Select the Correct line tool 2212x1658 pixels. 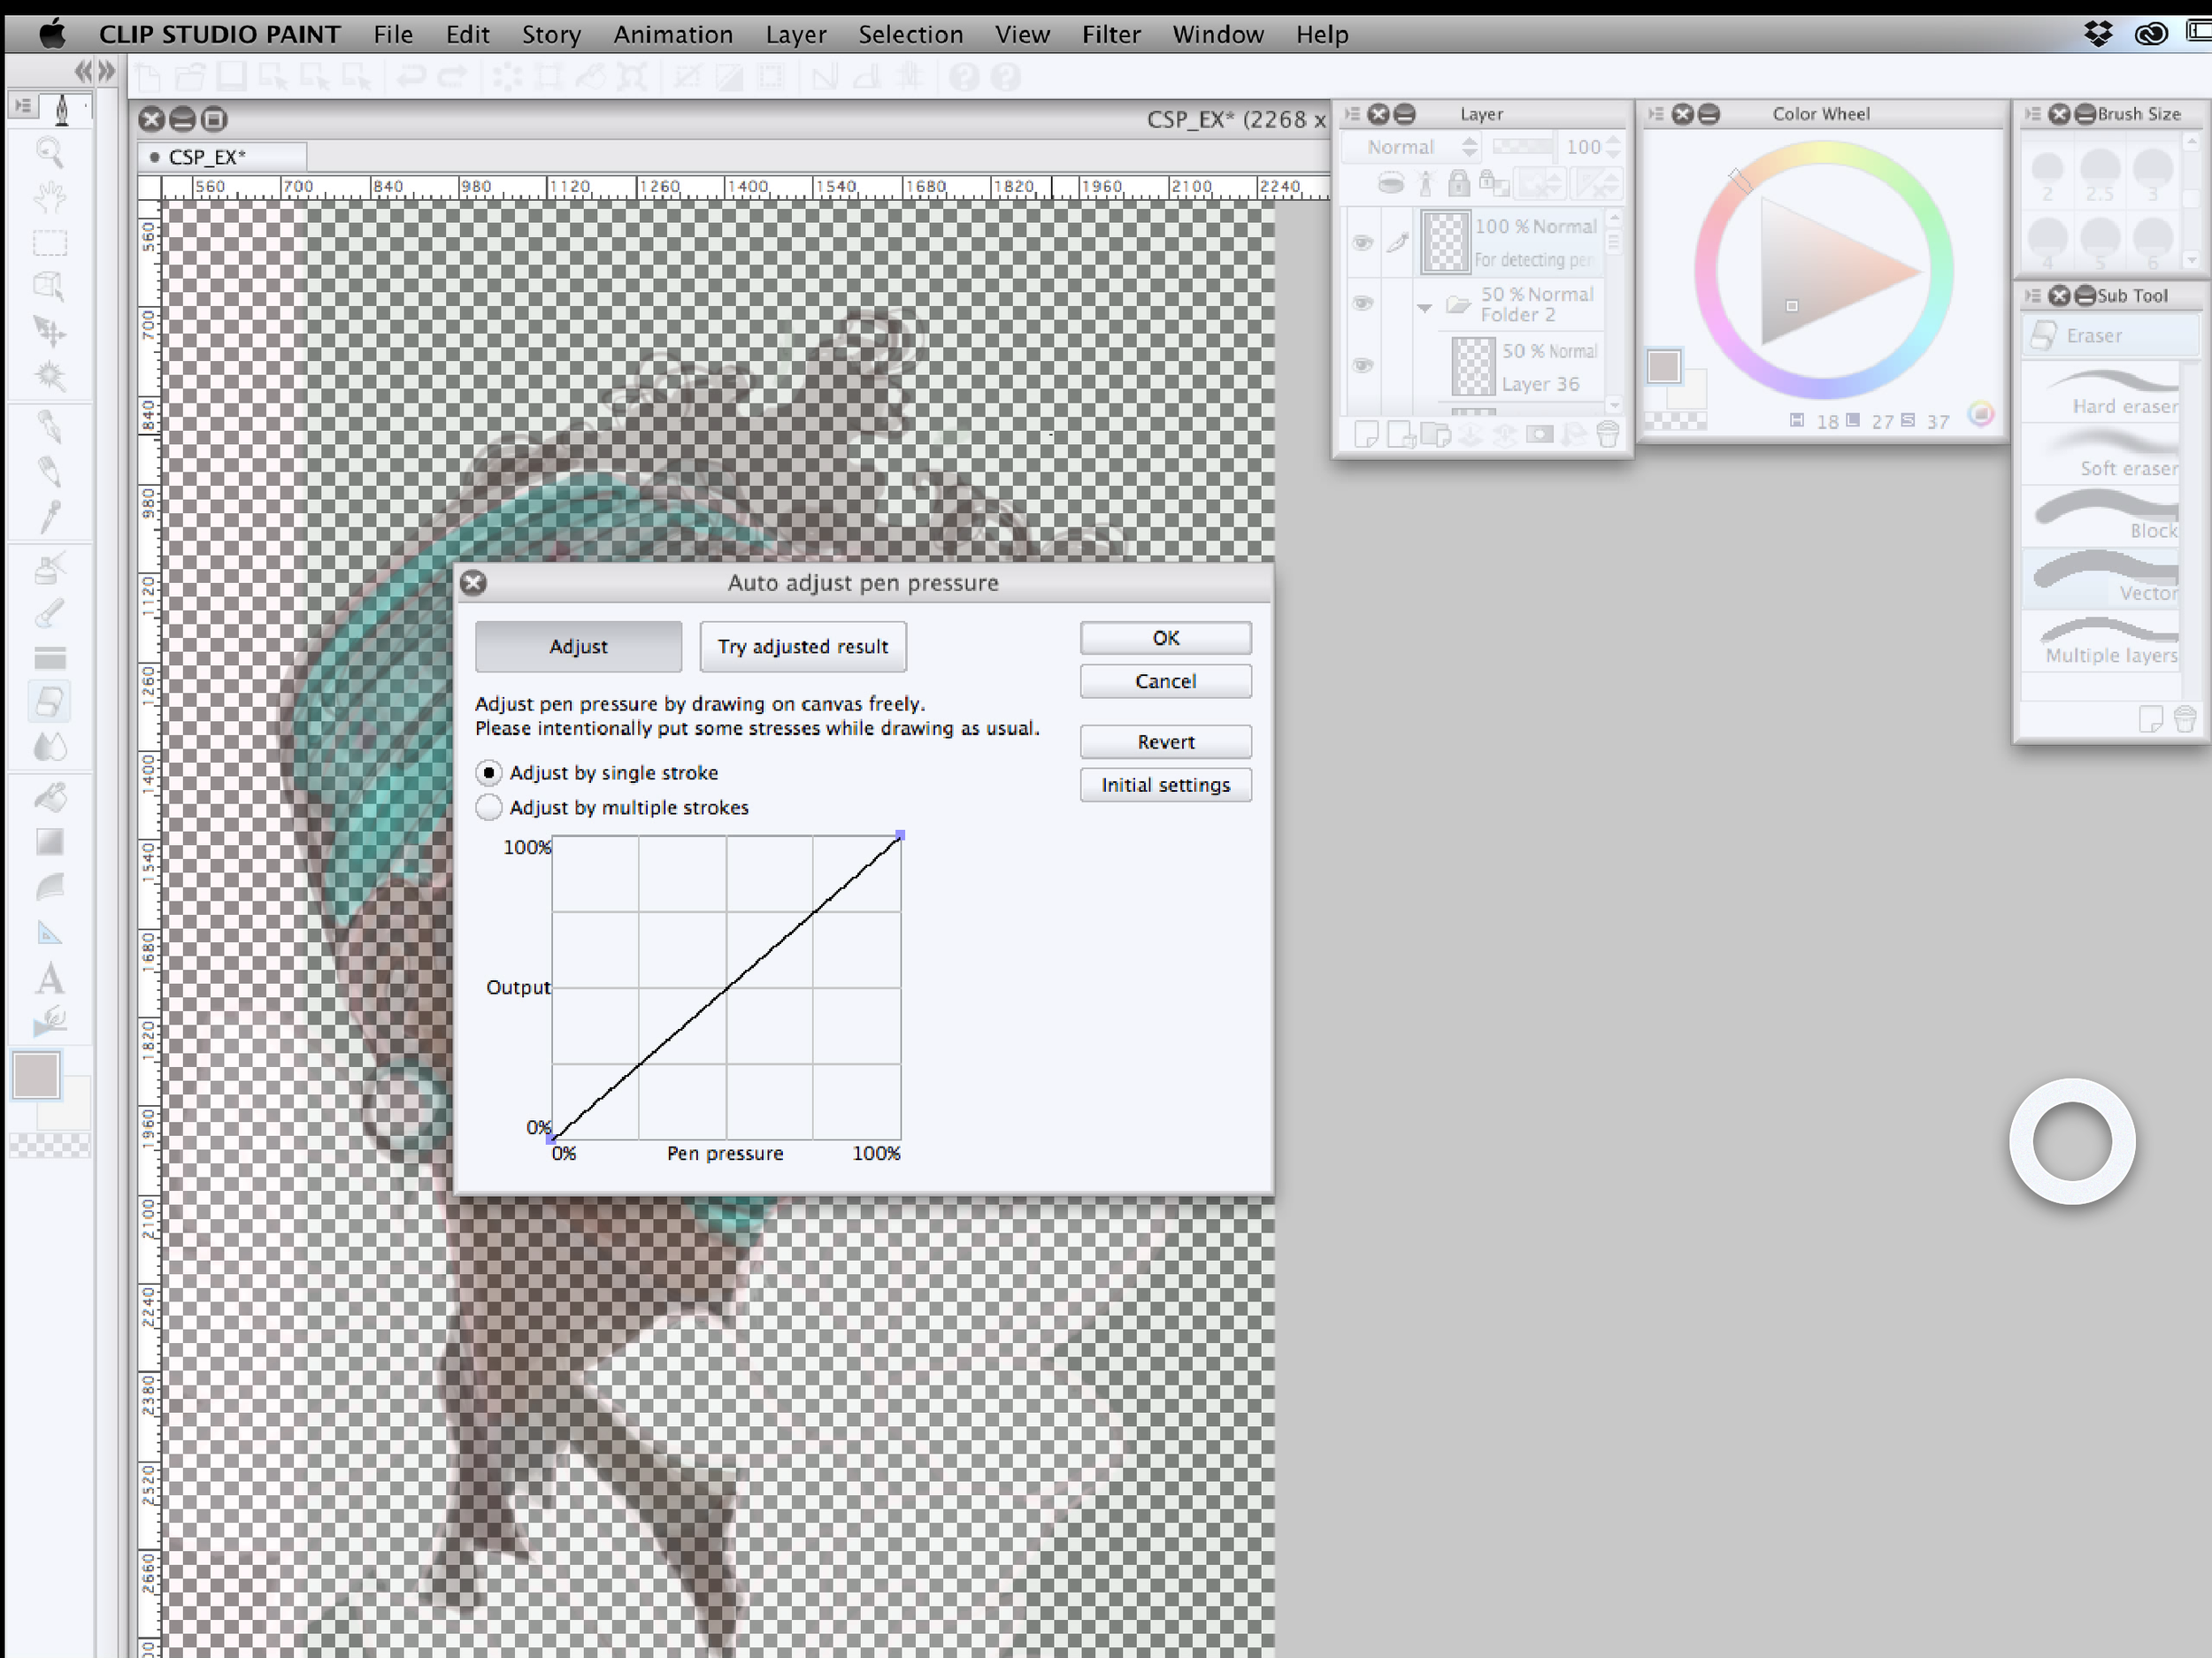[x=50, y=1021]
